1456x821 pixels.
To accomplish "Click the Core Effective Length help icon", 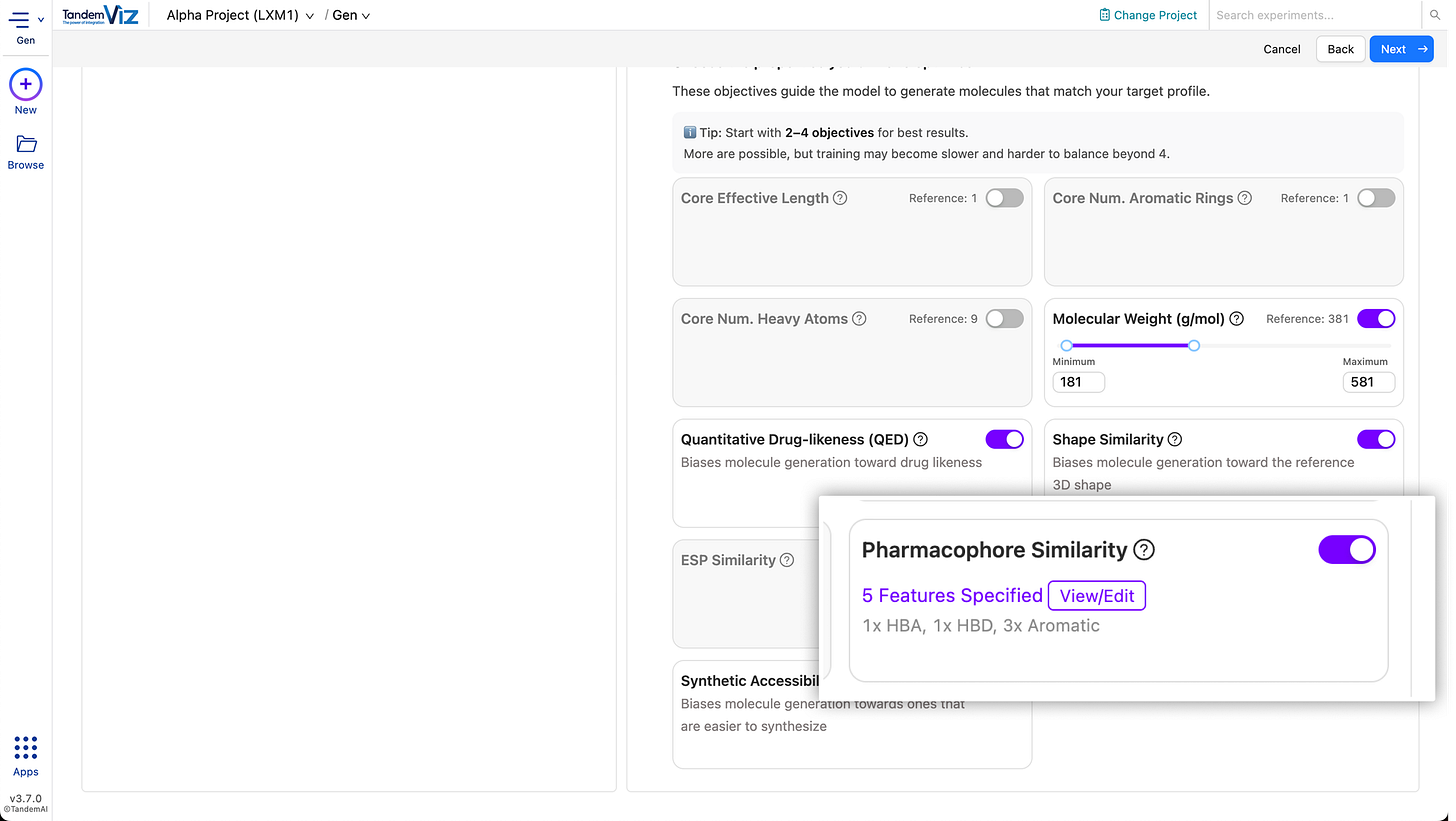I will [840, 198].
